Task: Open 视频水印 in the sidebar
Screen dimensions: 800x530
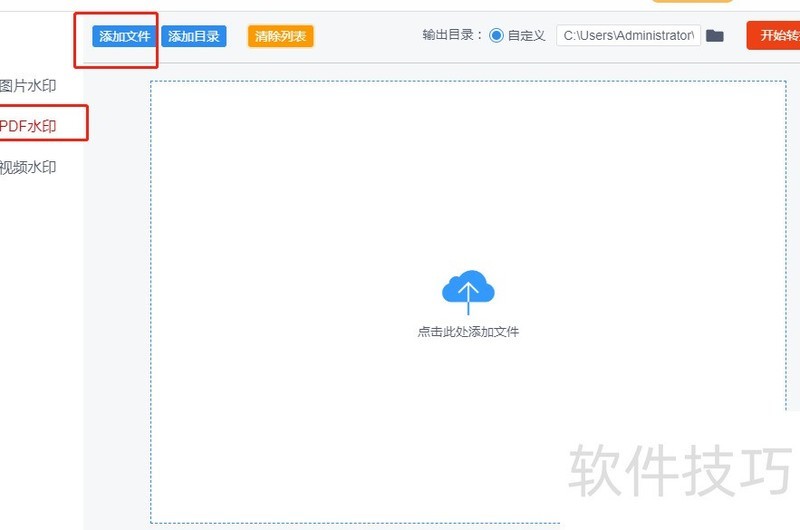Action: tap(28, 167)
